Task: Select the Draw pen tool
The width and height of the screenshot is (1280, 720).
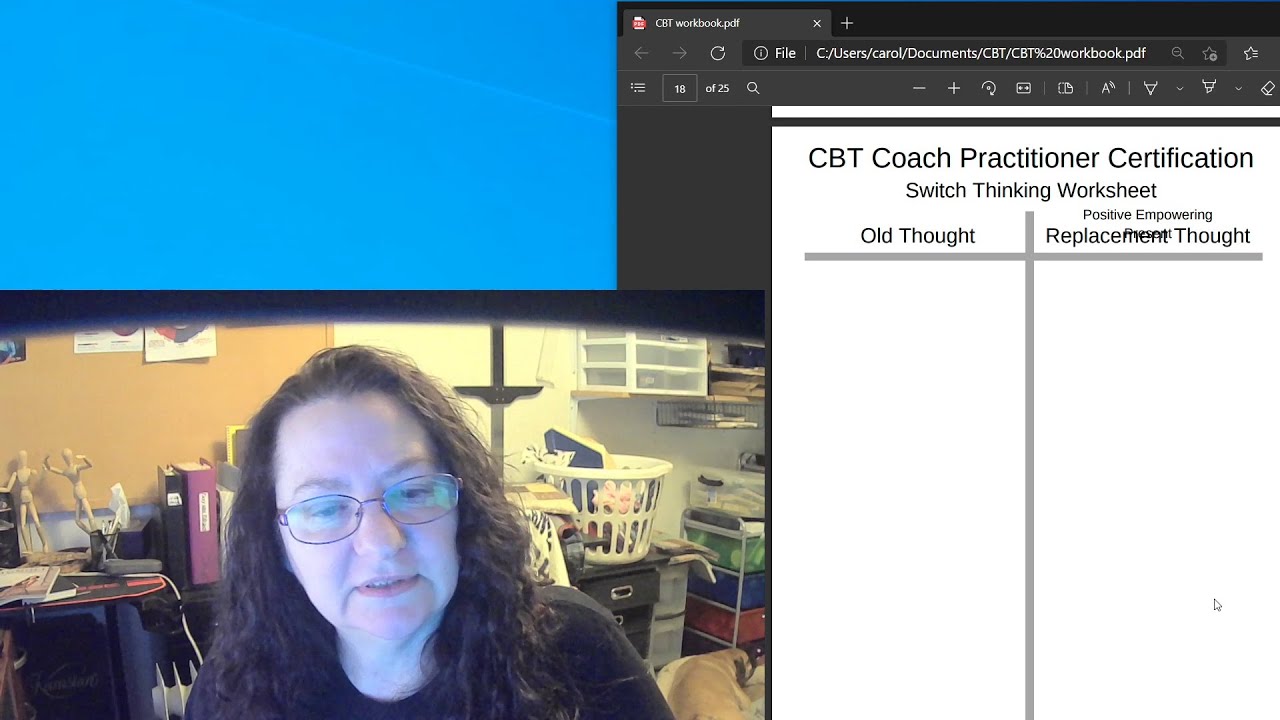Action: (x=1151, y=88)
